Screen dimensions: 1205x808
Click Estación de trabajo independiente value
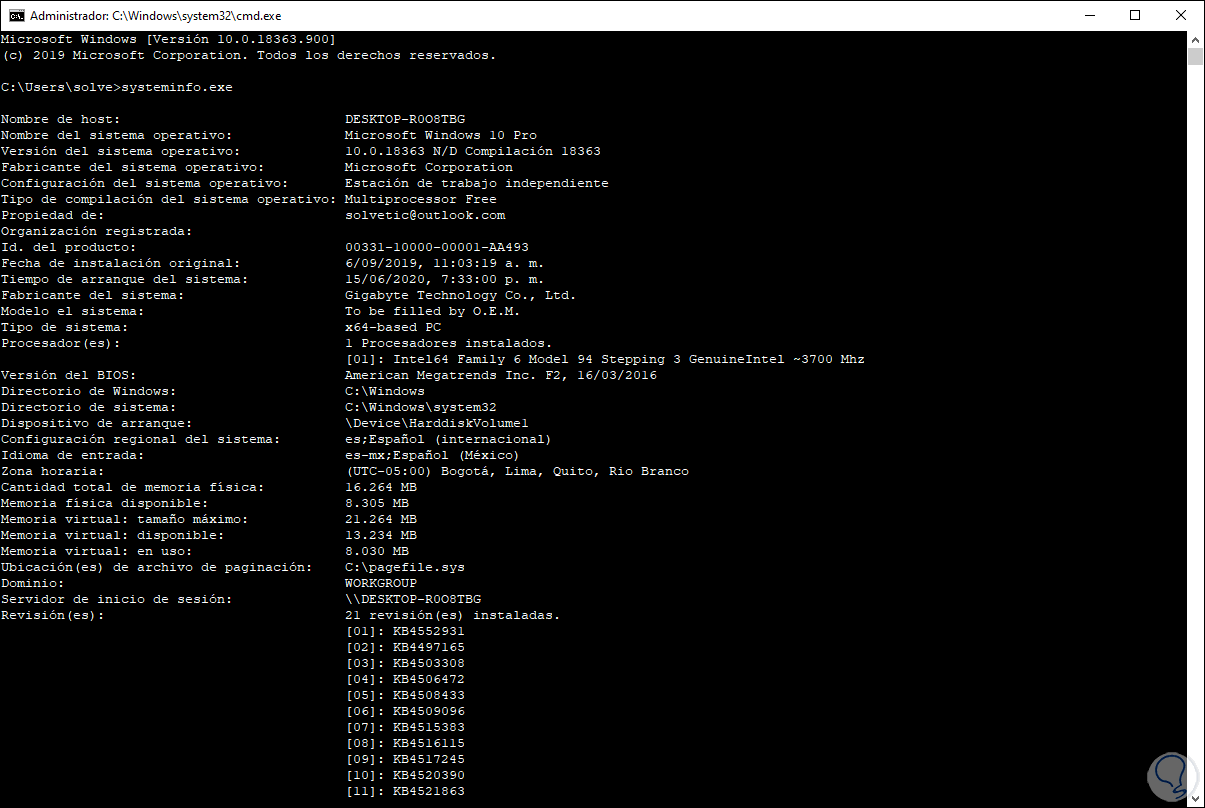click(x=477, y=183)
